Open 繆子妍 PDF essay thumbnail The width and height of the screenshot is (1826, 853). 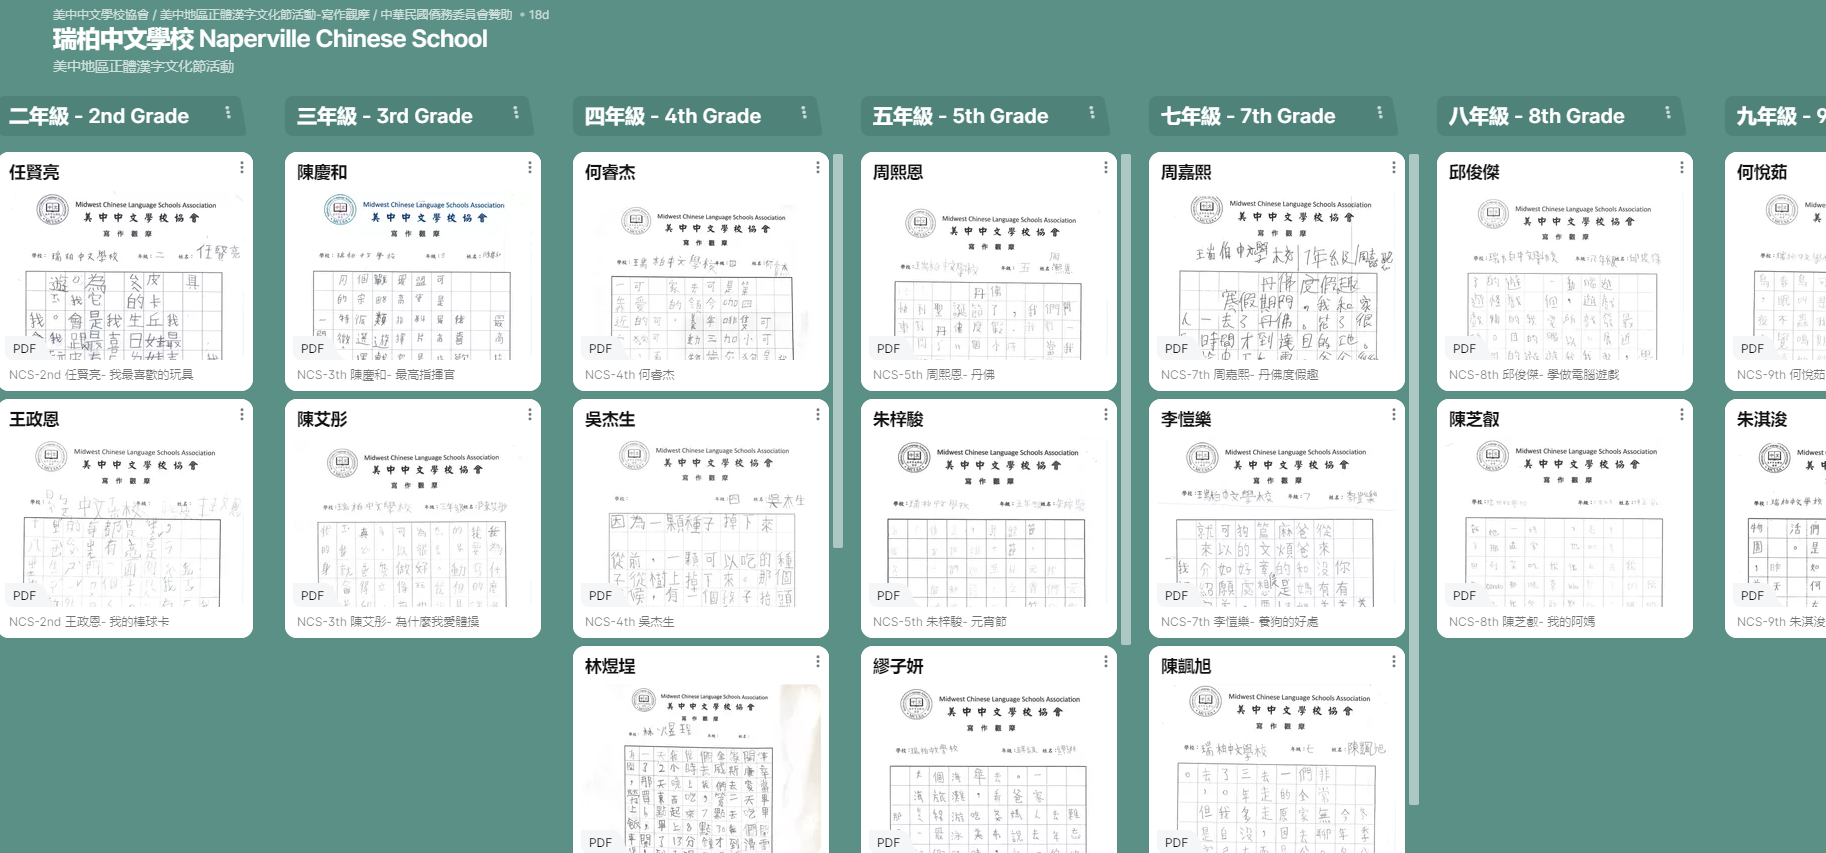click(x=990, y=768)
